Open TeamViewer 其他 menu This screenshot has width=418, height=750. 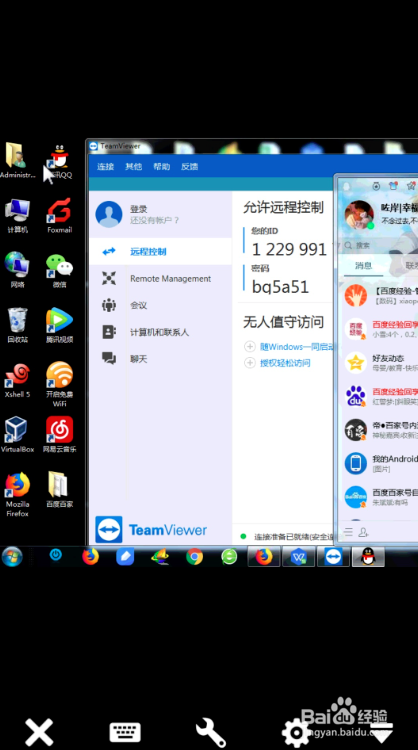(x=133, y=166)
